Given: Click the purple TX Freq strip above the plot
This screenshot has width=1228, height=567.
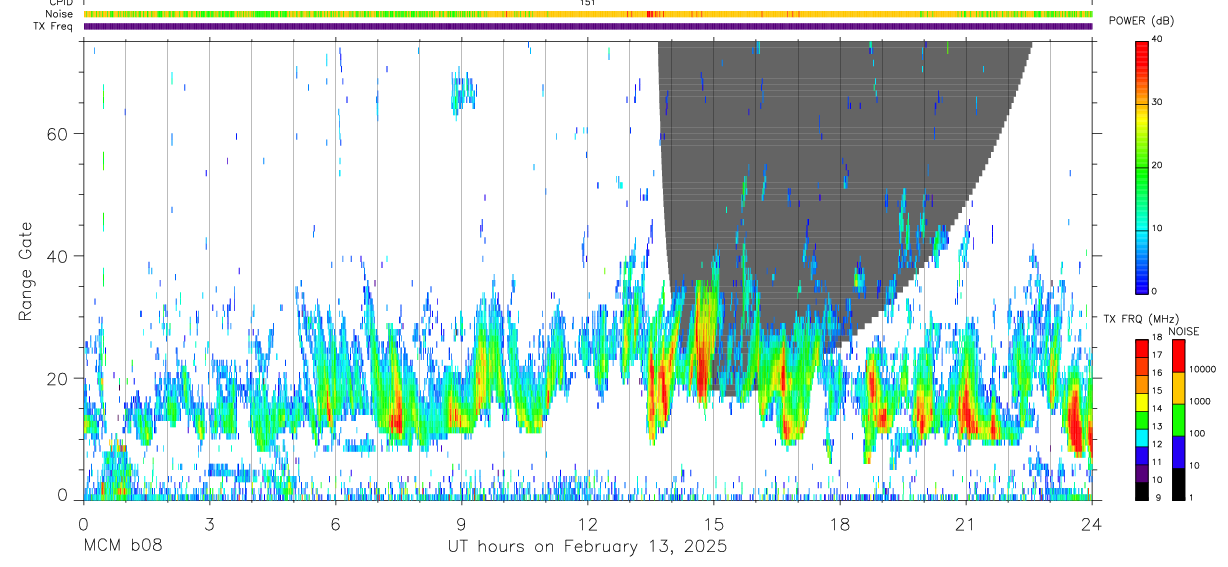Looking at the screenshot, I should [x=588, y=26].
